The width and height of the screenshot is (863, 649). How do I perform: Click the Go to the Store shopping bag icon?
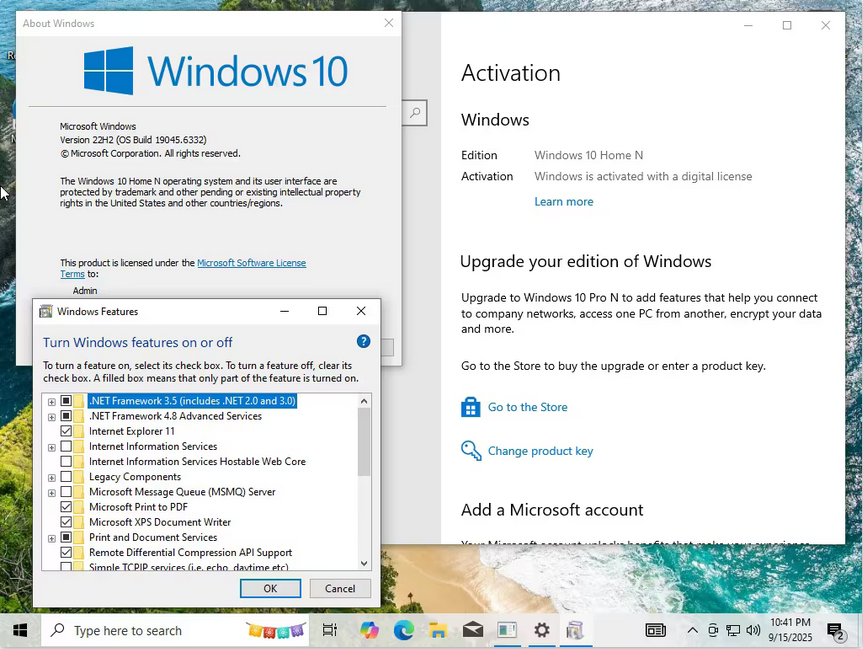pyautogui.click(x=471, y=407)
